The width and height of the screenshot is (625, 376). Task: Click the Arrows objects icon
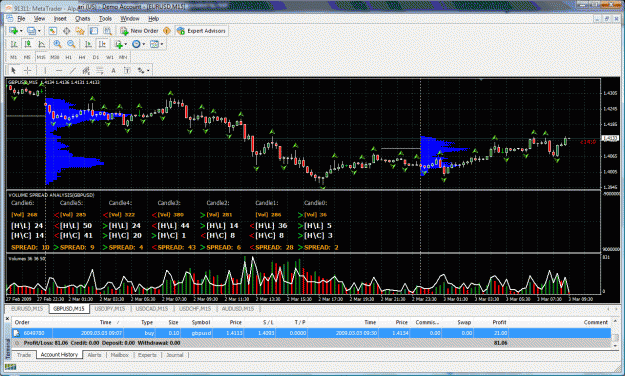141,71
